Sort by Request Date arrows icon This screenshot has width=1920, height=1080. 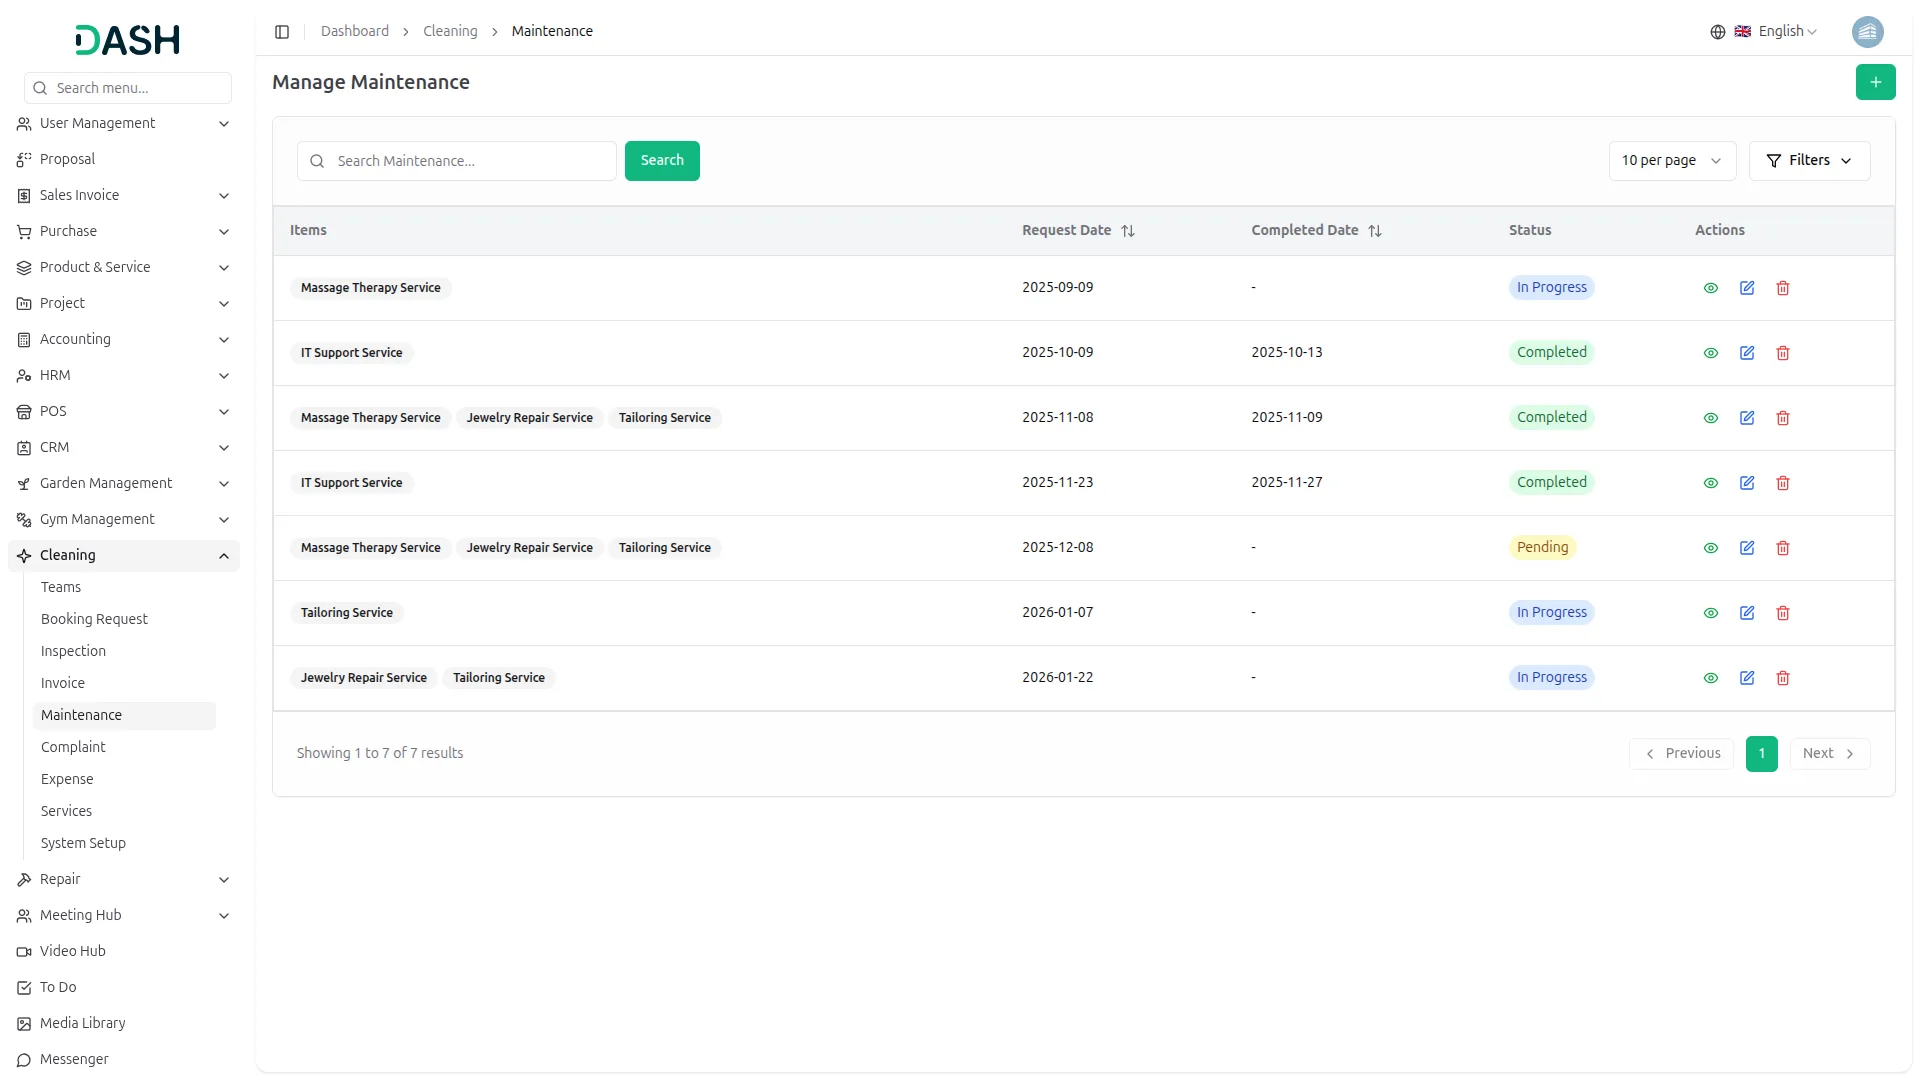tap(1128, 231)
